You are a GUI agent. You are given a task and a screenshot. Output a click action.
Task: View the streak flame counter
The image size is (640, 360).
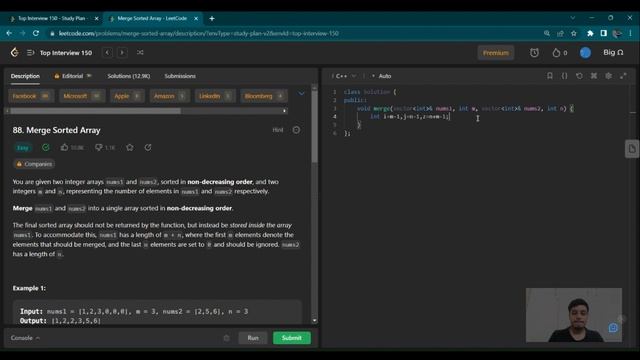click(560, 53)
